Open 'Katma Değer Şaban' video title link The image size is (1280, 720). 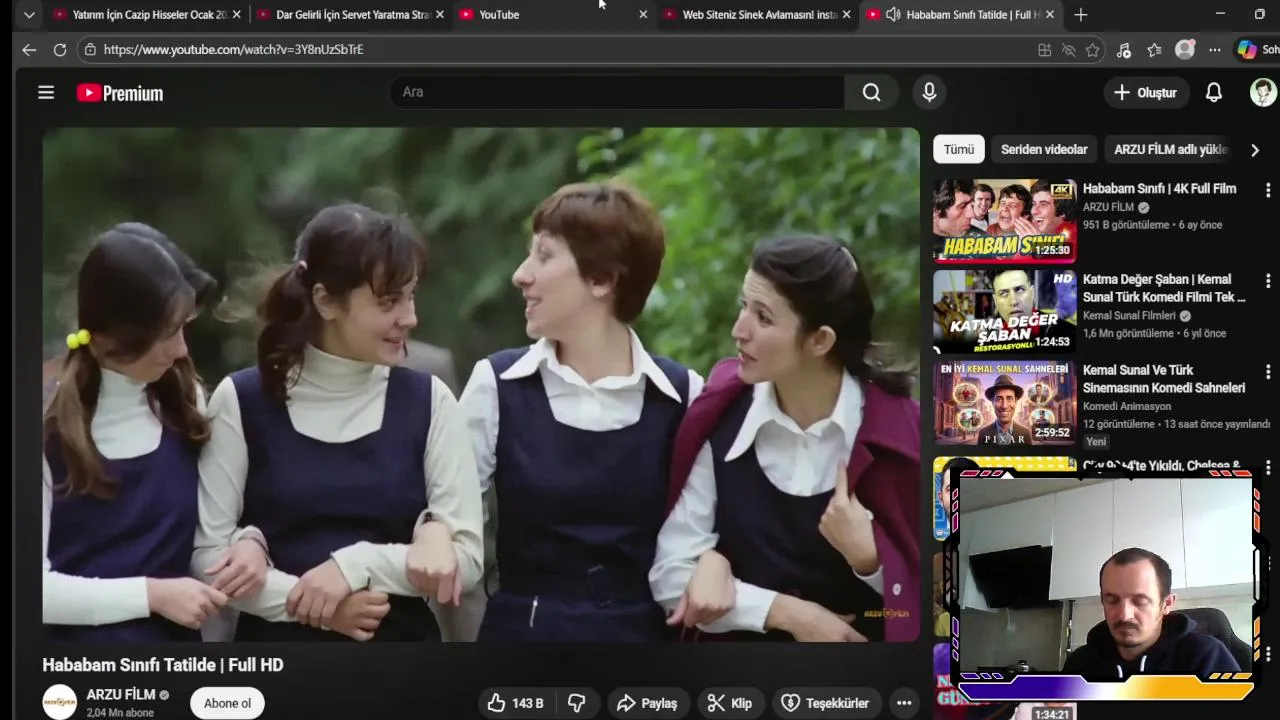(1164, 288)
